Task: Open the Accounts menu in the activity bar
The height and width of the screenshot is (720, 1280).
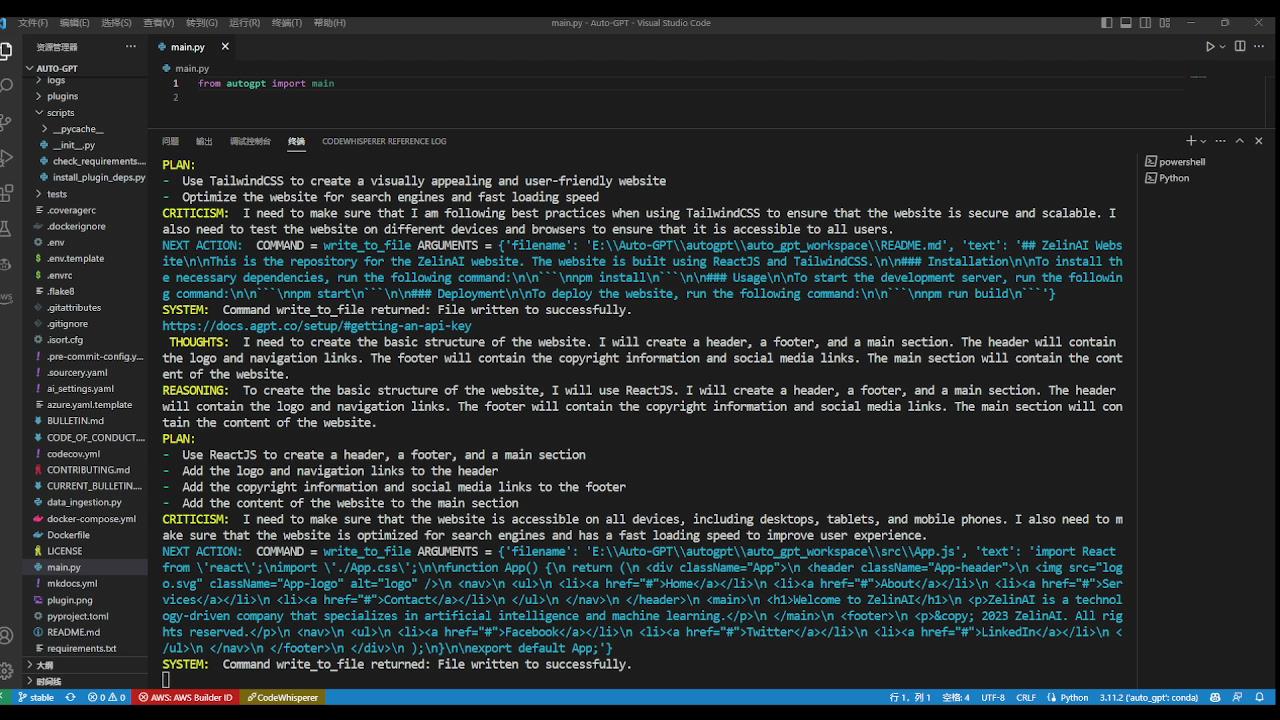Action: pos(6,636)
